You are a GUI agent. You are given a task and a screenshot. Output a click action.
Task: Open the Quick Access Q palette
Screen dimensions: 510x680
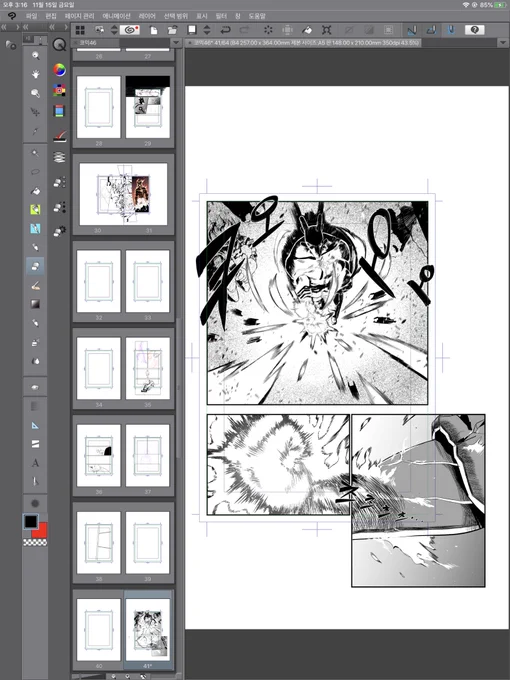59,44
